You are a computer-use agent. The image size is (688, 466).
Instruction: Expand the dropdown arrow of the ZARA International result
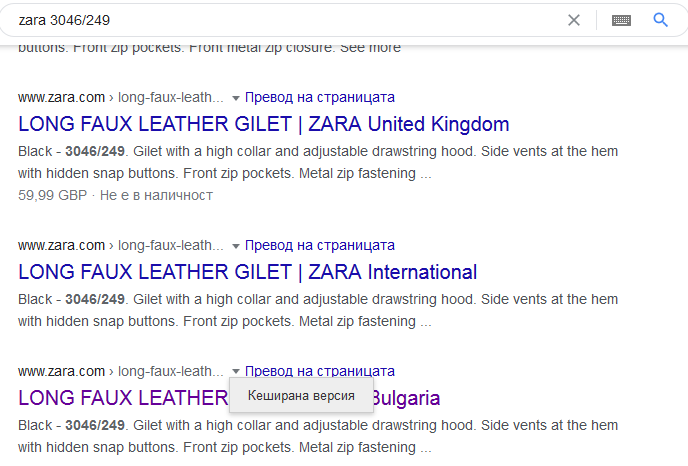[x=236, y=246]
